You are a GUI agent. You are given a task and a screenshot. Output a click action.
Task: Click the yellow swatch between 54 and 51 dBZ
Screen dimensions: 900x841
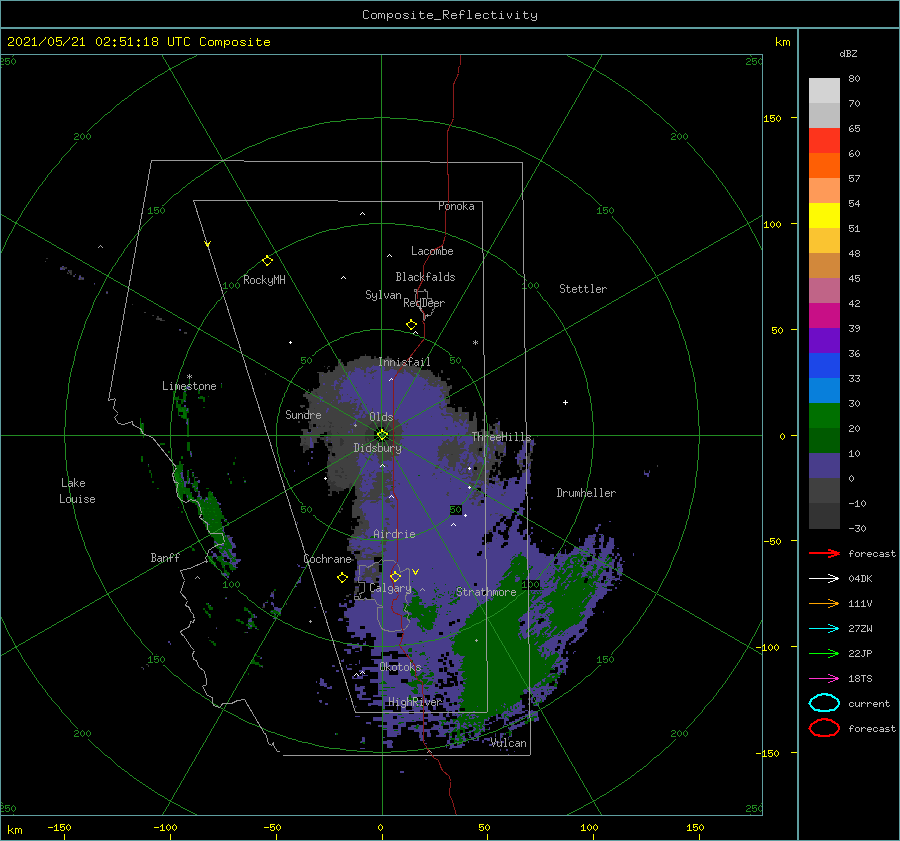click(824, 215)
